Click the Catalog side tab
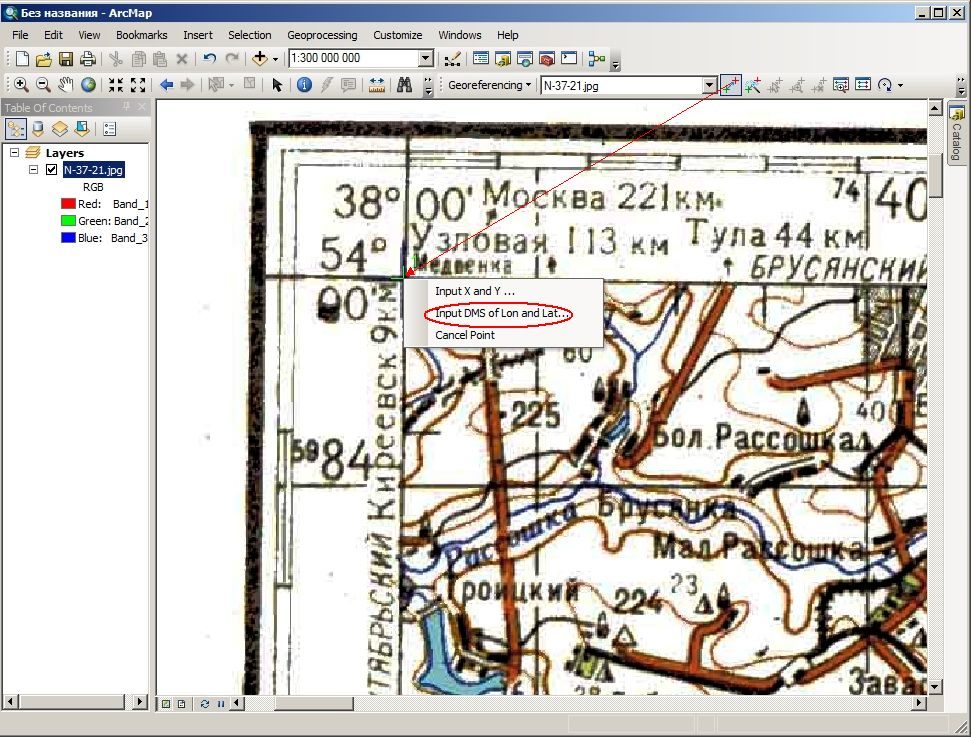This screenshot has height=737, width=971. click(957, 134)
